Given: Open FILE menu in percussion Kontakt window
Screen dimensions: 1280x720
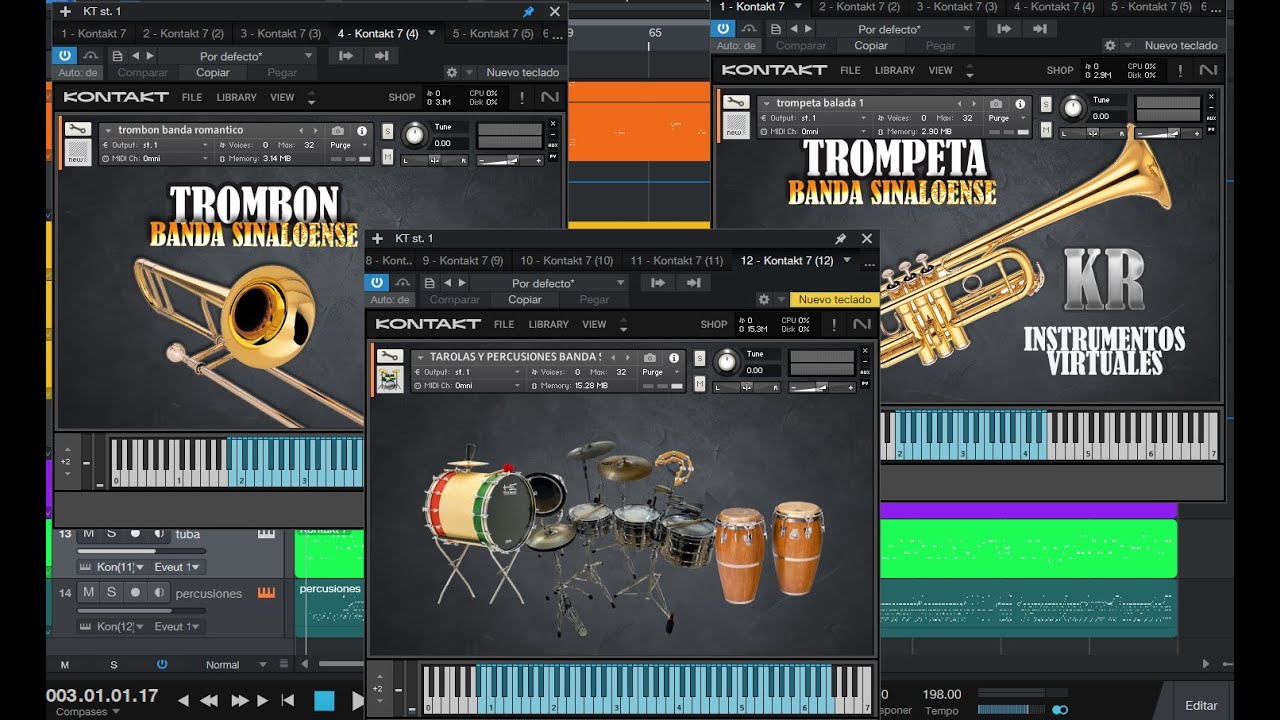Looking at the screenshot, I should point(504,324).
